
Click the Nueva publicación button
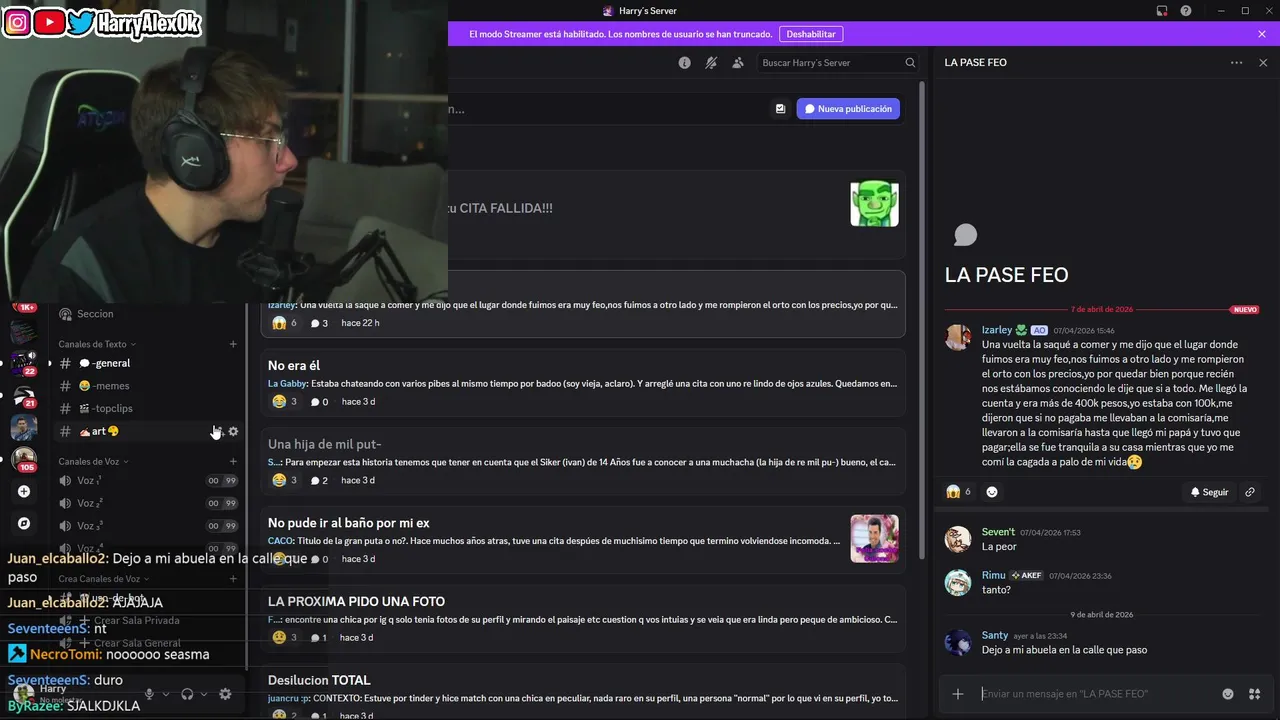point(848,109)
